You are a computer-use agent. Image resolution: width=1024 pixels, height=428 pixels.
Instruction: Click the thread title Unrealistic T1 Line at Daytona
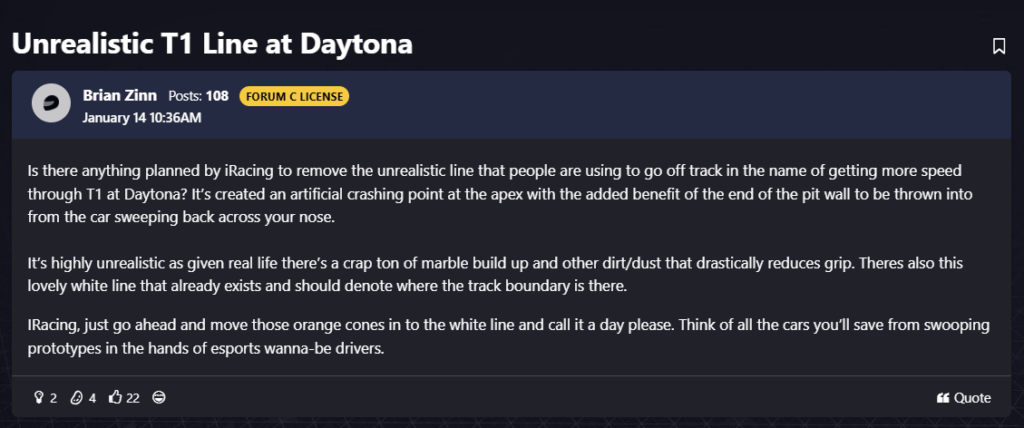[x=212, y=44]
